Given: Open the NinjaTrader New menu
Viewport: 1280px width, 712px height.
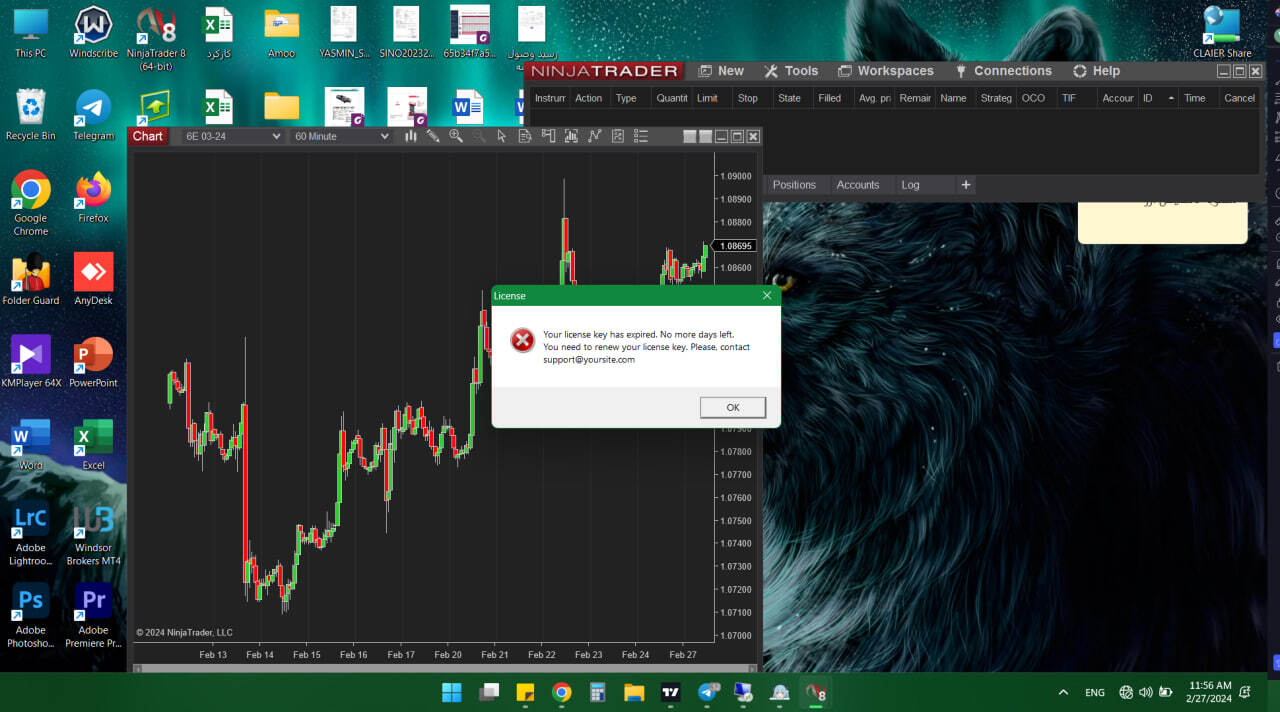Looking at the screenshot, I should coord(721,71).
